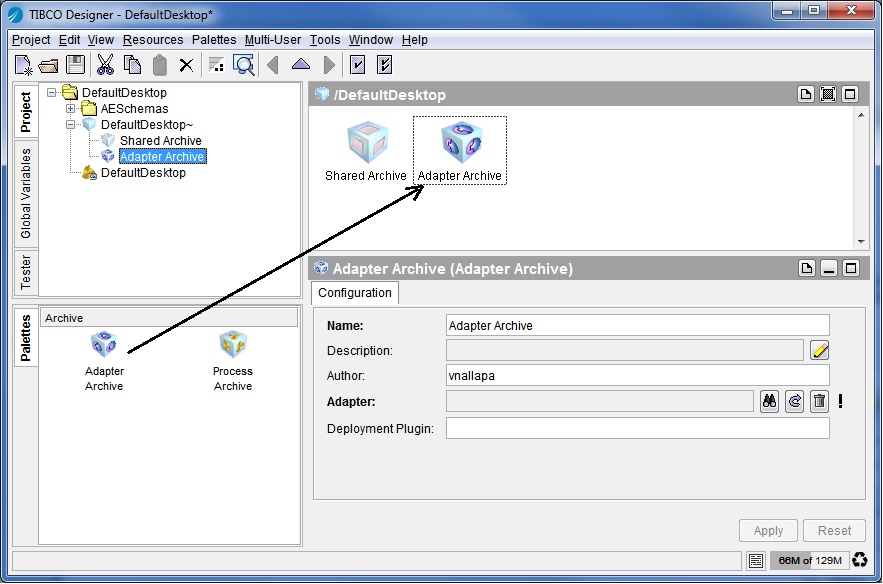Maximize the Adapter Archive configuration panel
This screenshot has width=883, height=584.
tap(851, 268)
